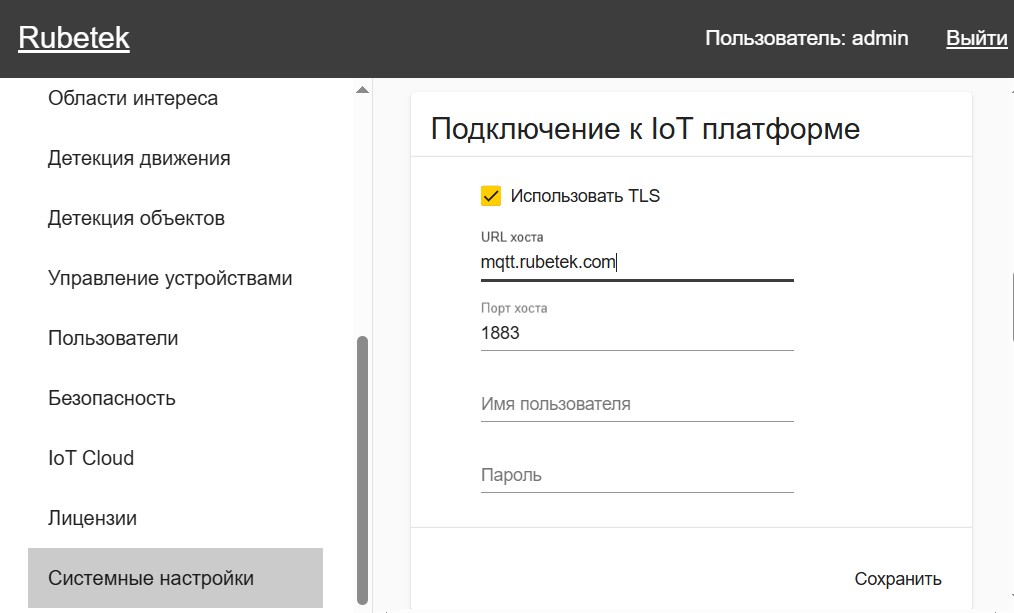The image size is (1014, 613).
Task: Go to Детекция объектов settings
Action: click(x=136, y=218)
